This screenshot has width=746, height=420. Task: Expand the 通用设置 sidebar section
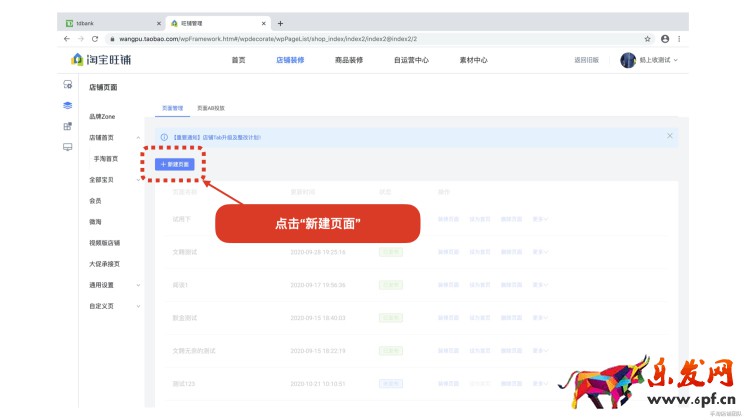tap(138, 285)
